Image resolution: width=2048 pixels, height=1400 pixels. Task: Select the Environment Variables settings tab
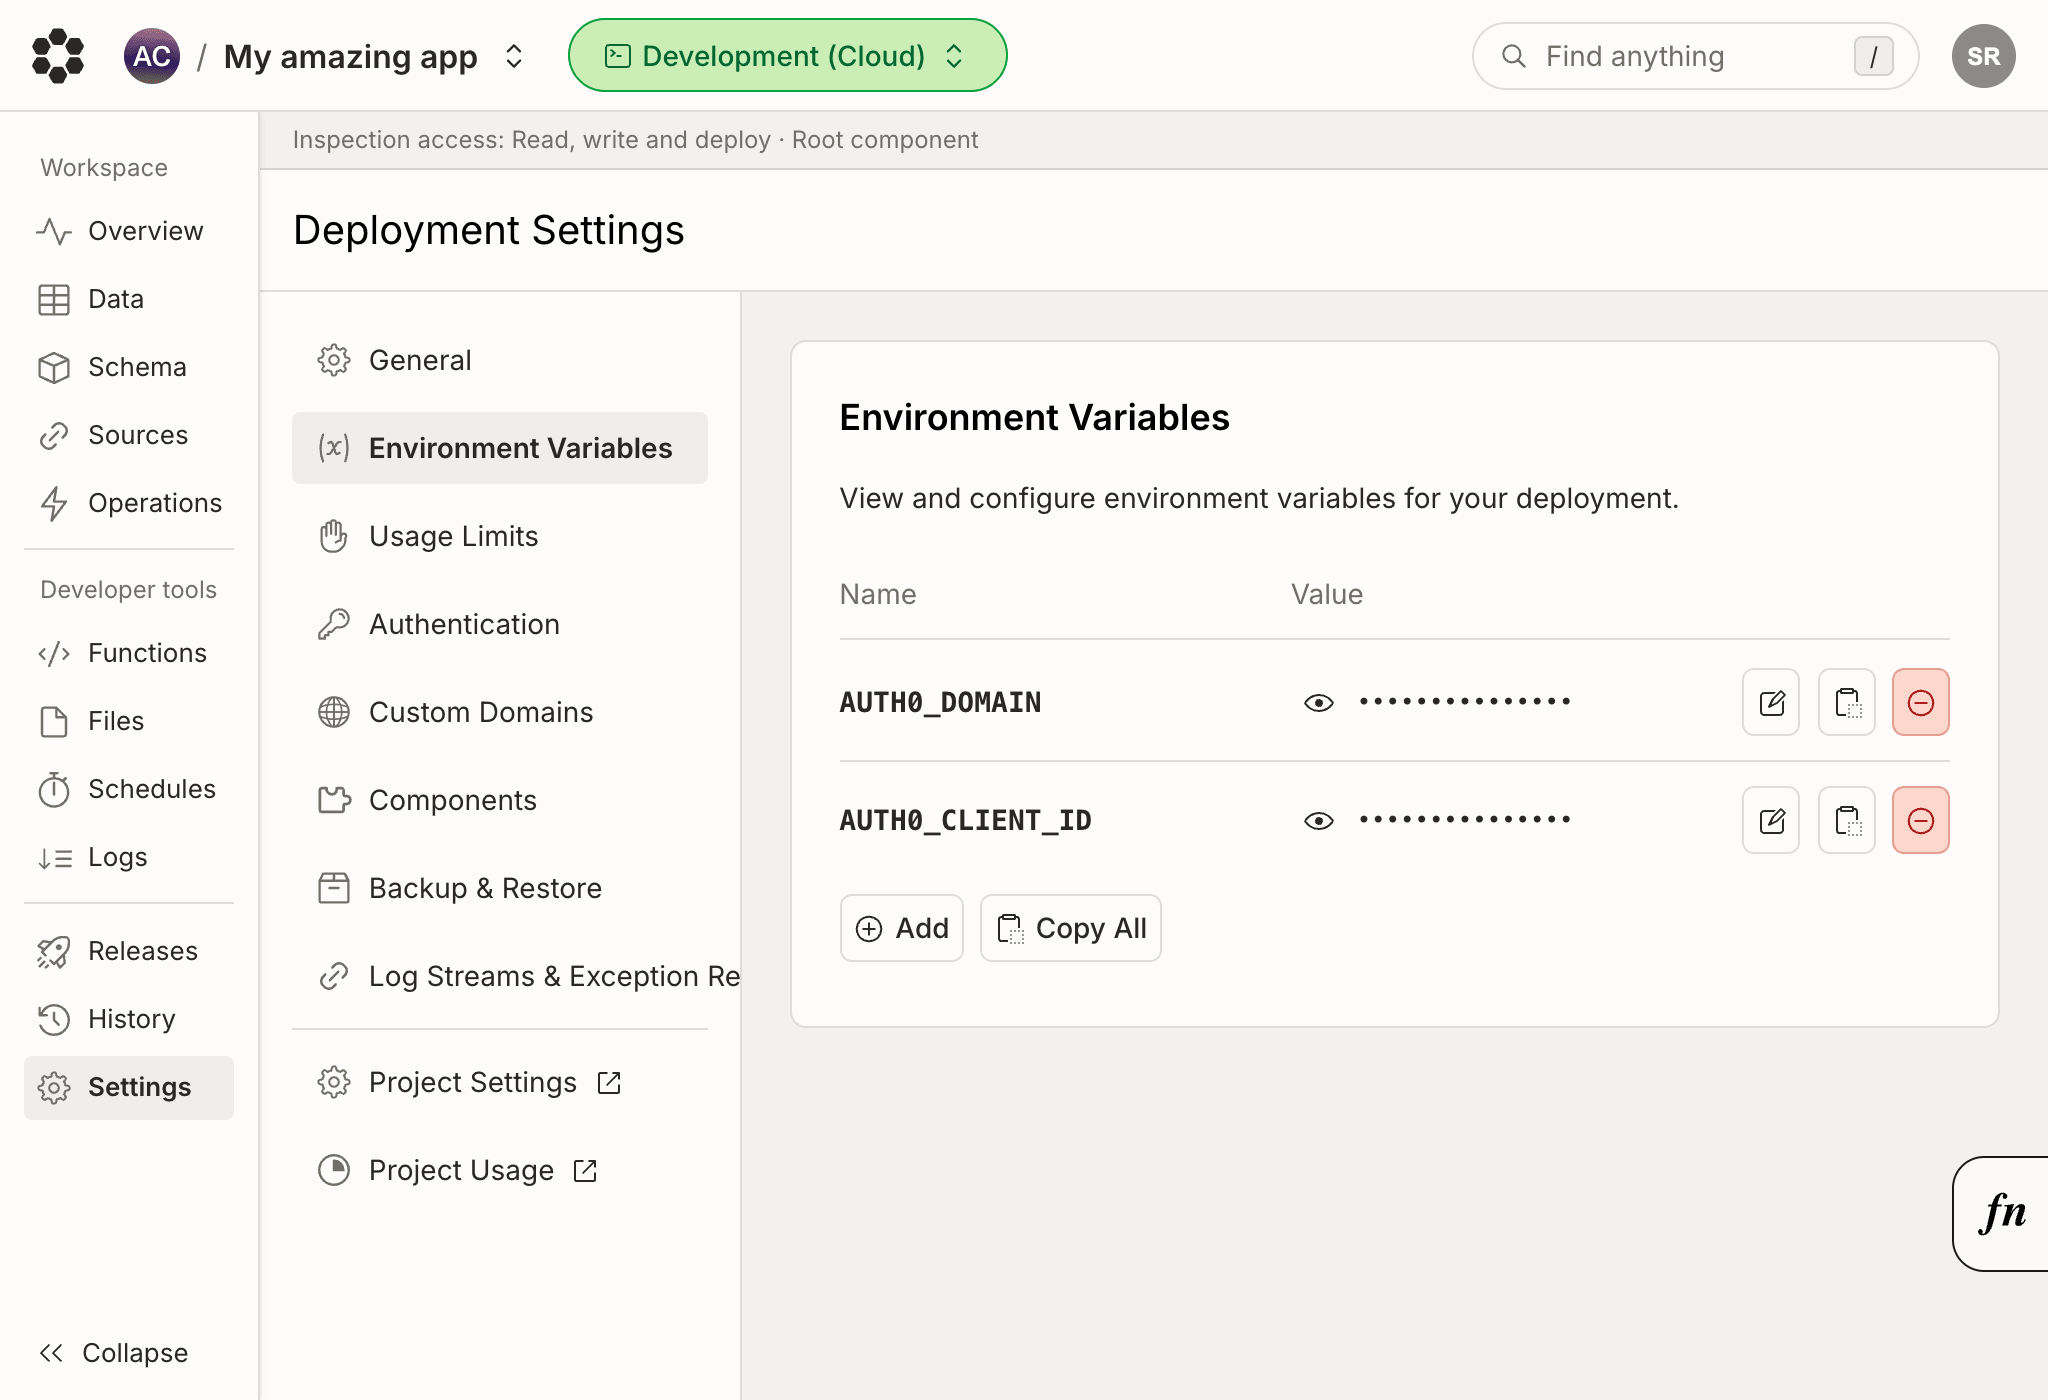[500, 448]
